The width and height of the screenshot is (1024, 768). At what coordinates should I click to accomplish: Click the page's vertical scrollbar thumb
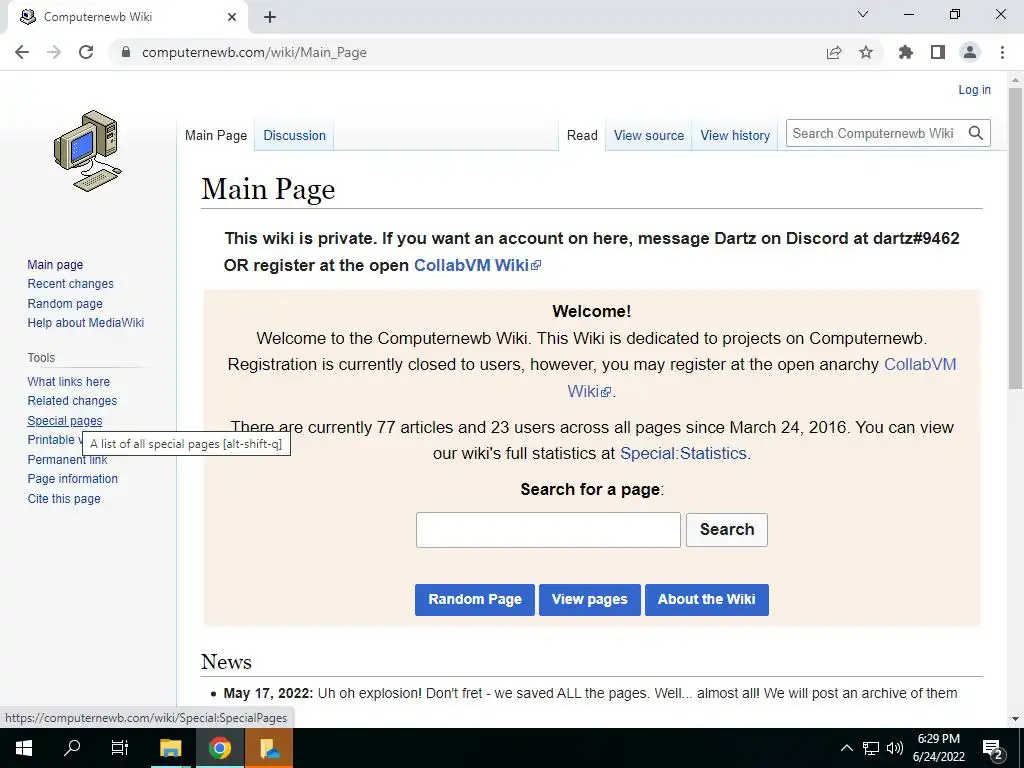pos(1015,238)
